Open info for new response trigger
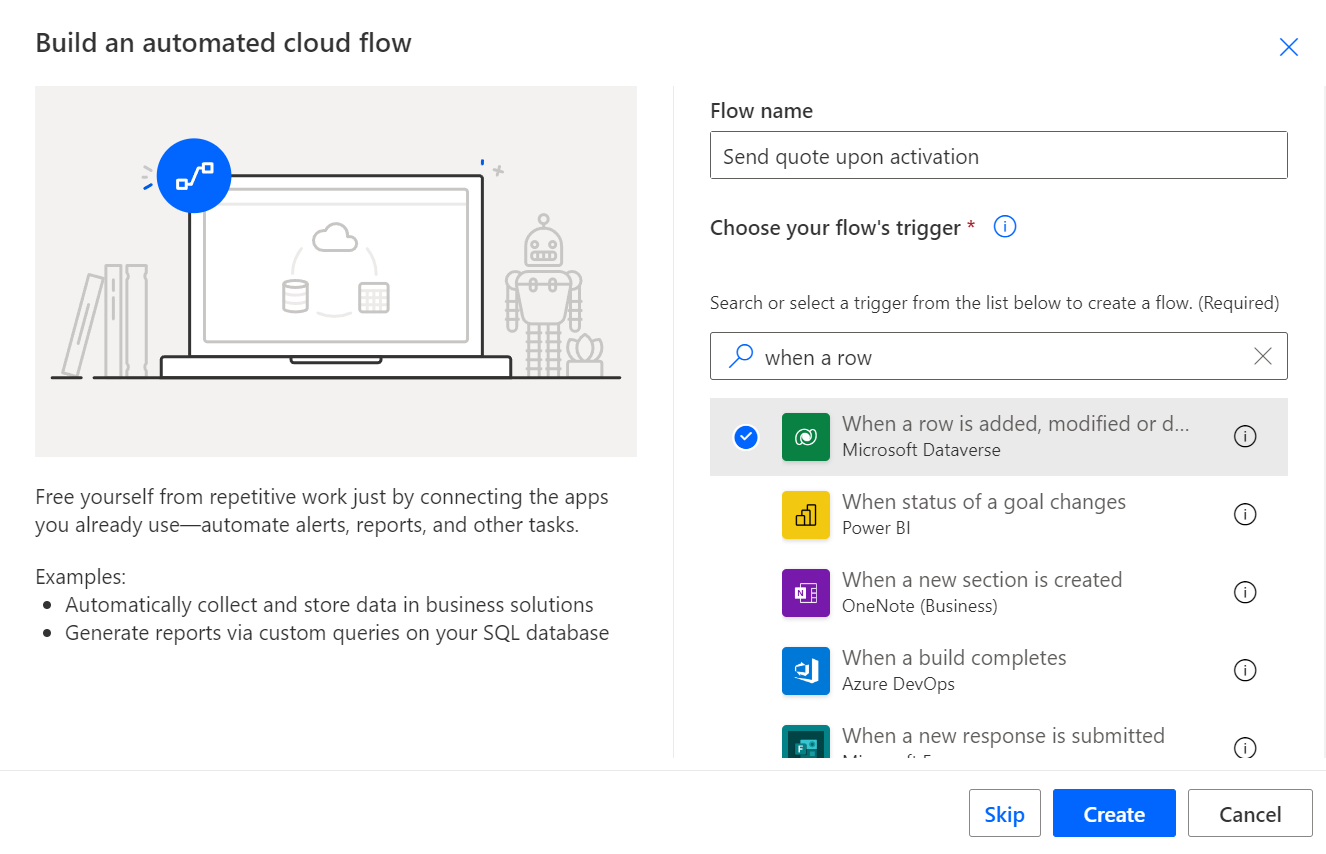 1245,747
